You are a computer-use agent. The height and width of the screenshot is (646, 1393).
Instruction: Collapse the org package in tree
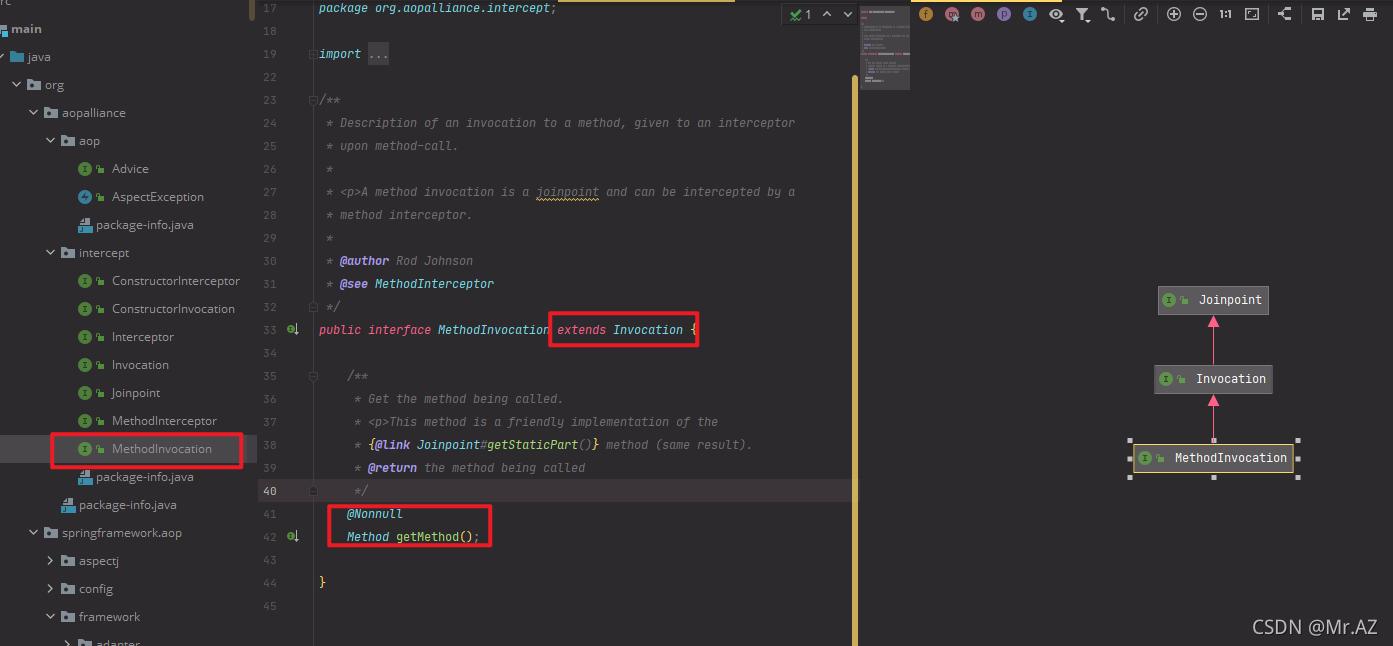tap(17, 85)
